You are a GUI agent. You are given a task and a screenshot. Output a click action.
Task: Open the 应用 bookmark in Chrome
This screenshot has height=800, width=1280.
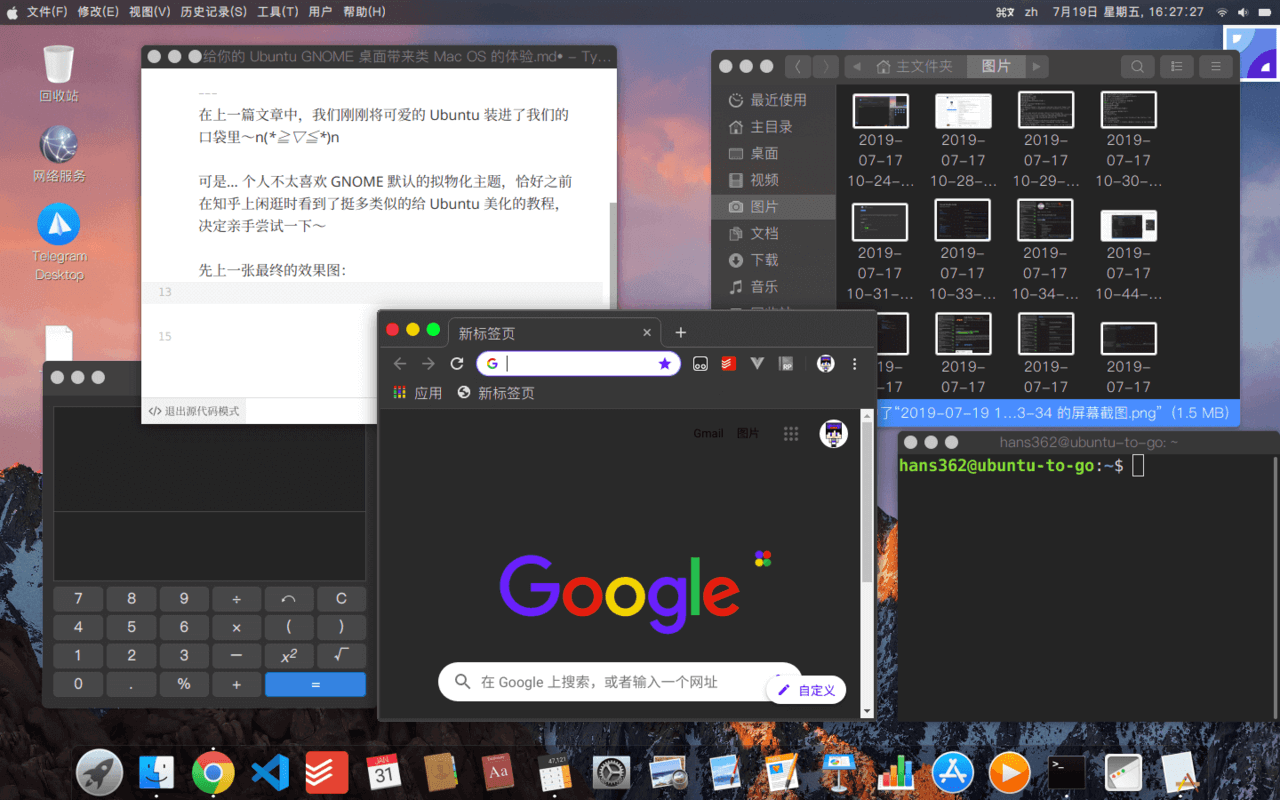[417, 393]
